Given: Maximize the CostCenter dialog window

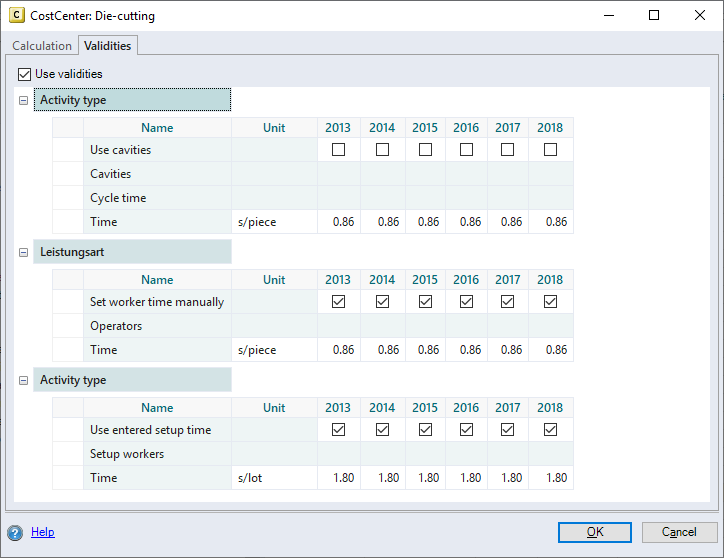Looking at the screenshot, I should coord(653,16).
